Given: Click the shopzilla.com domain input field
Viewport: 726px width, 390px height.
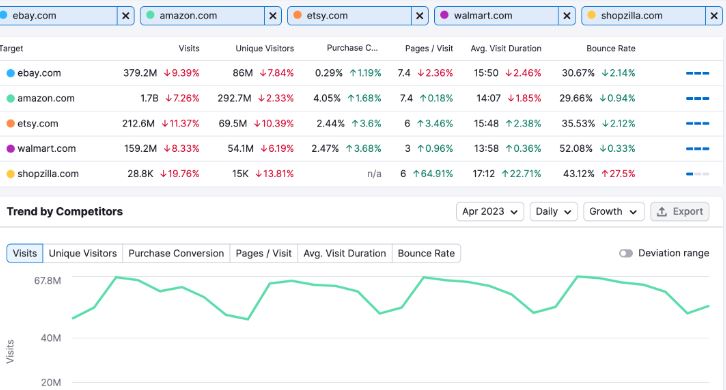Looking at the screenshot, I should coord(644,16).
